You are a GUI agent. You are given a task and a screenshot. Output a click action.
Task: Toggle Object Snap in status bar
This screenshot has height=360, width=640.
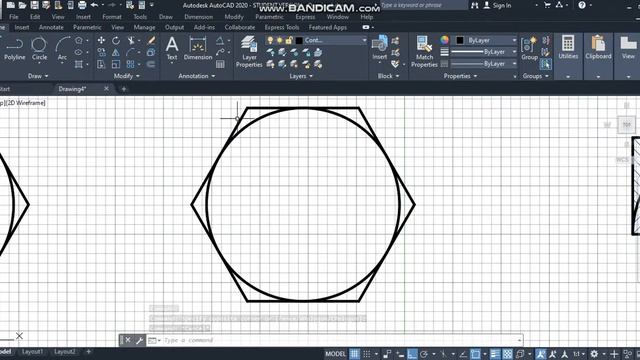(475, 354)
